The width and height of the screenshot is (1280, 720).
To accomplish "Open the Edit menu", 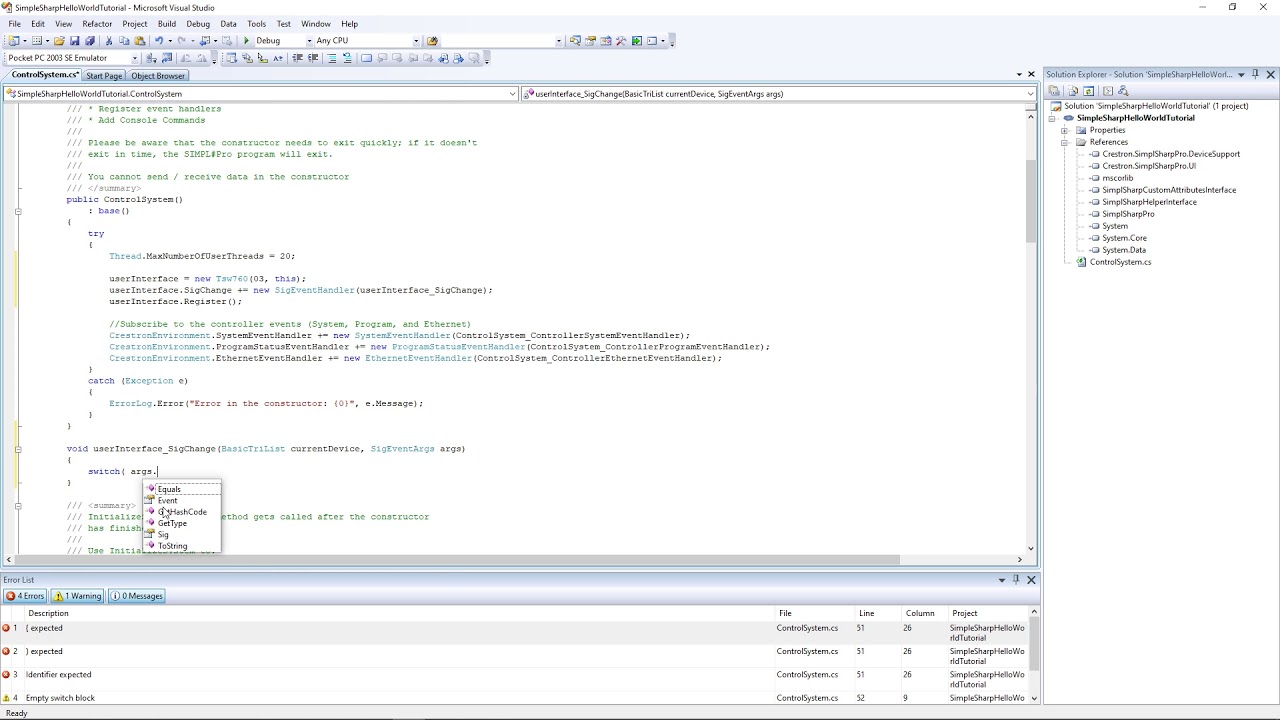I will click(37, 24).
